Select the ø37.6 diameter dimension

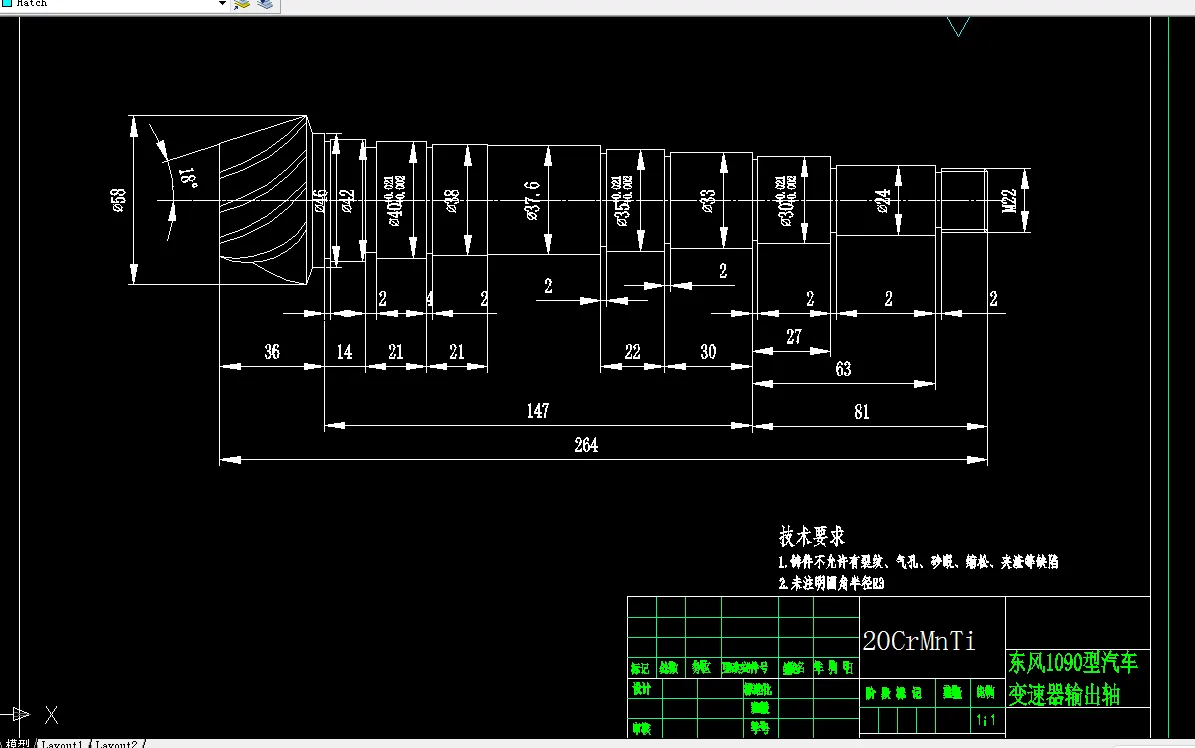pos(532,201)
